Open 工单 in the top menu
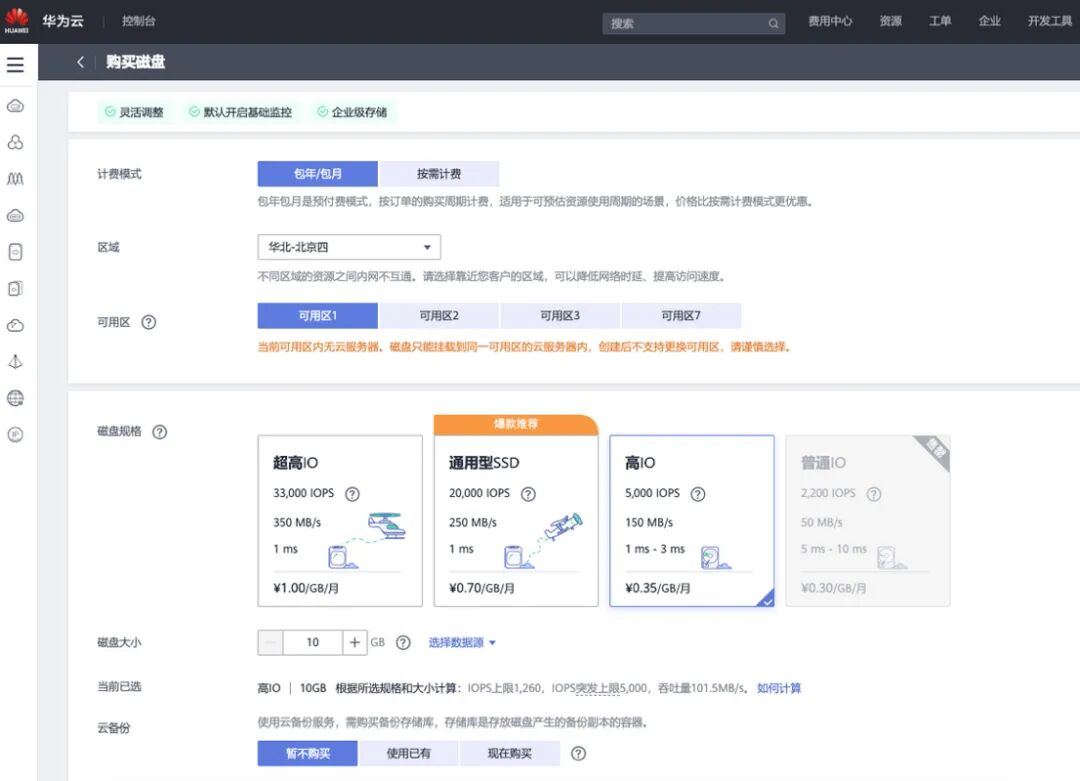1080x781 pixels. 940,21
